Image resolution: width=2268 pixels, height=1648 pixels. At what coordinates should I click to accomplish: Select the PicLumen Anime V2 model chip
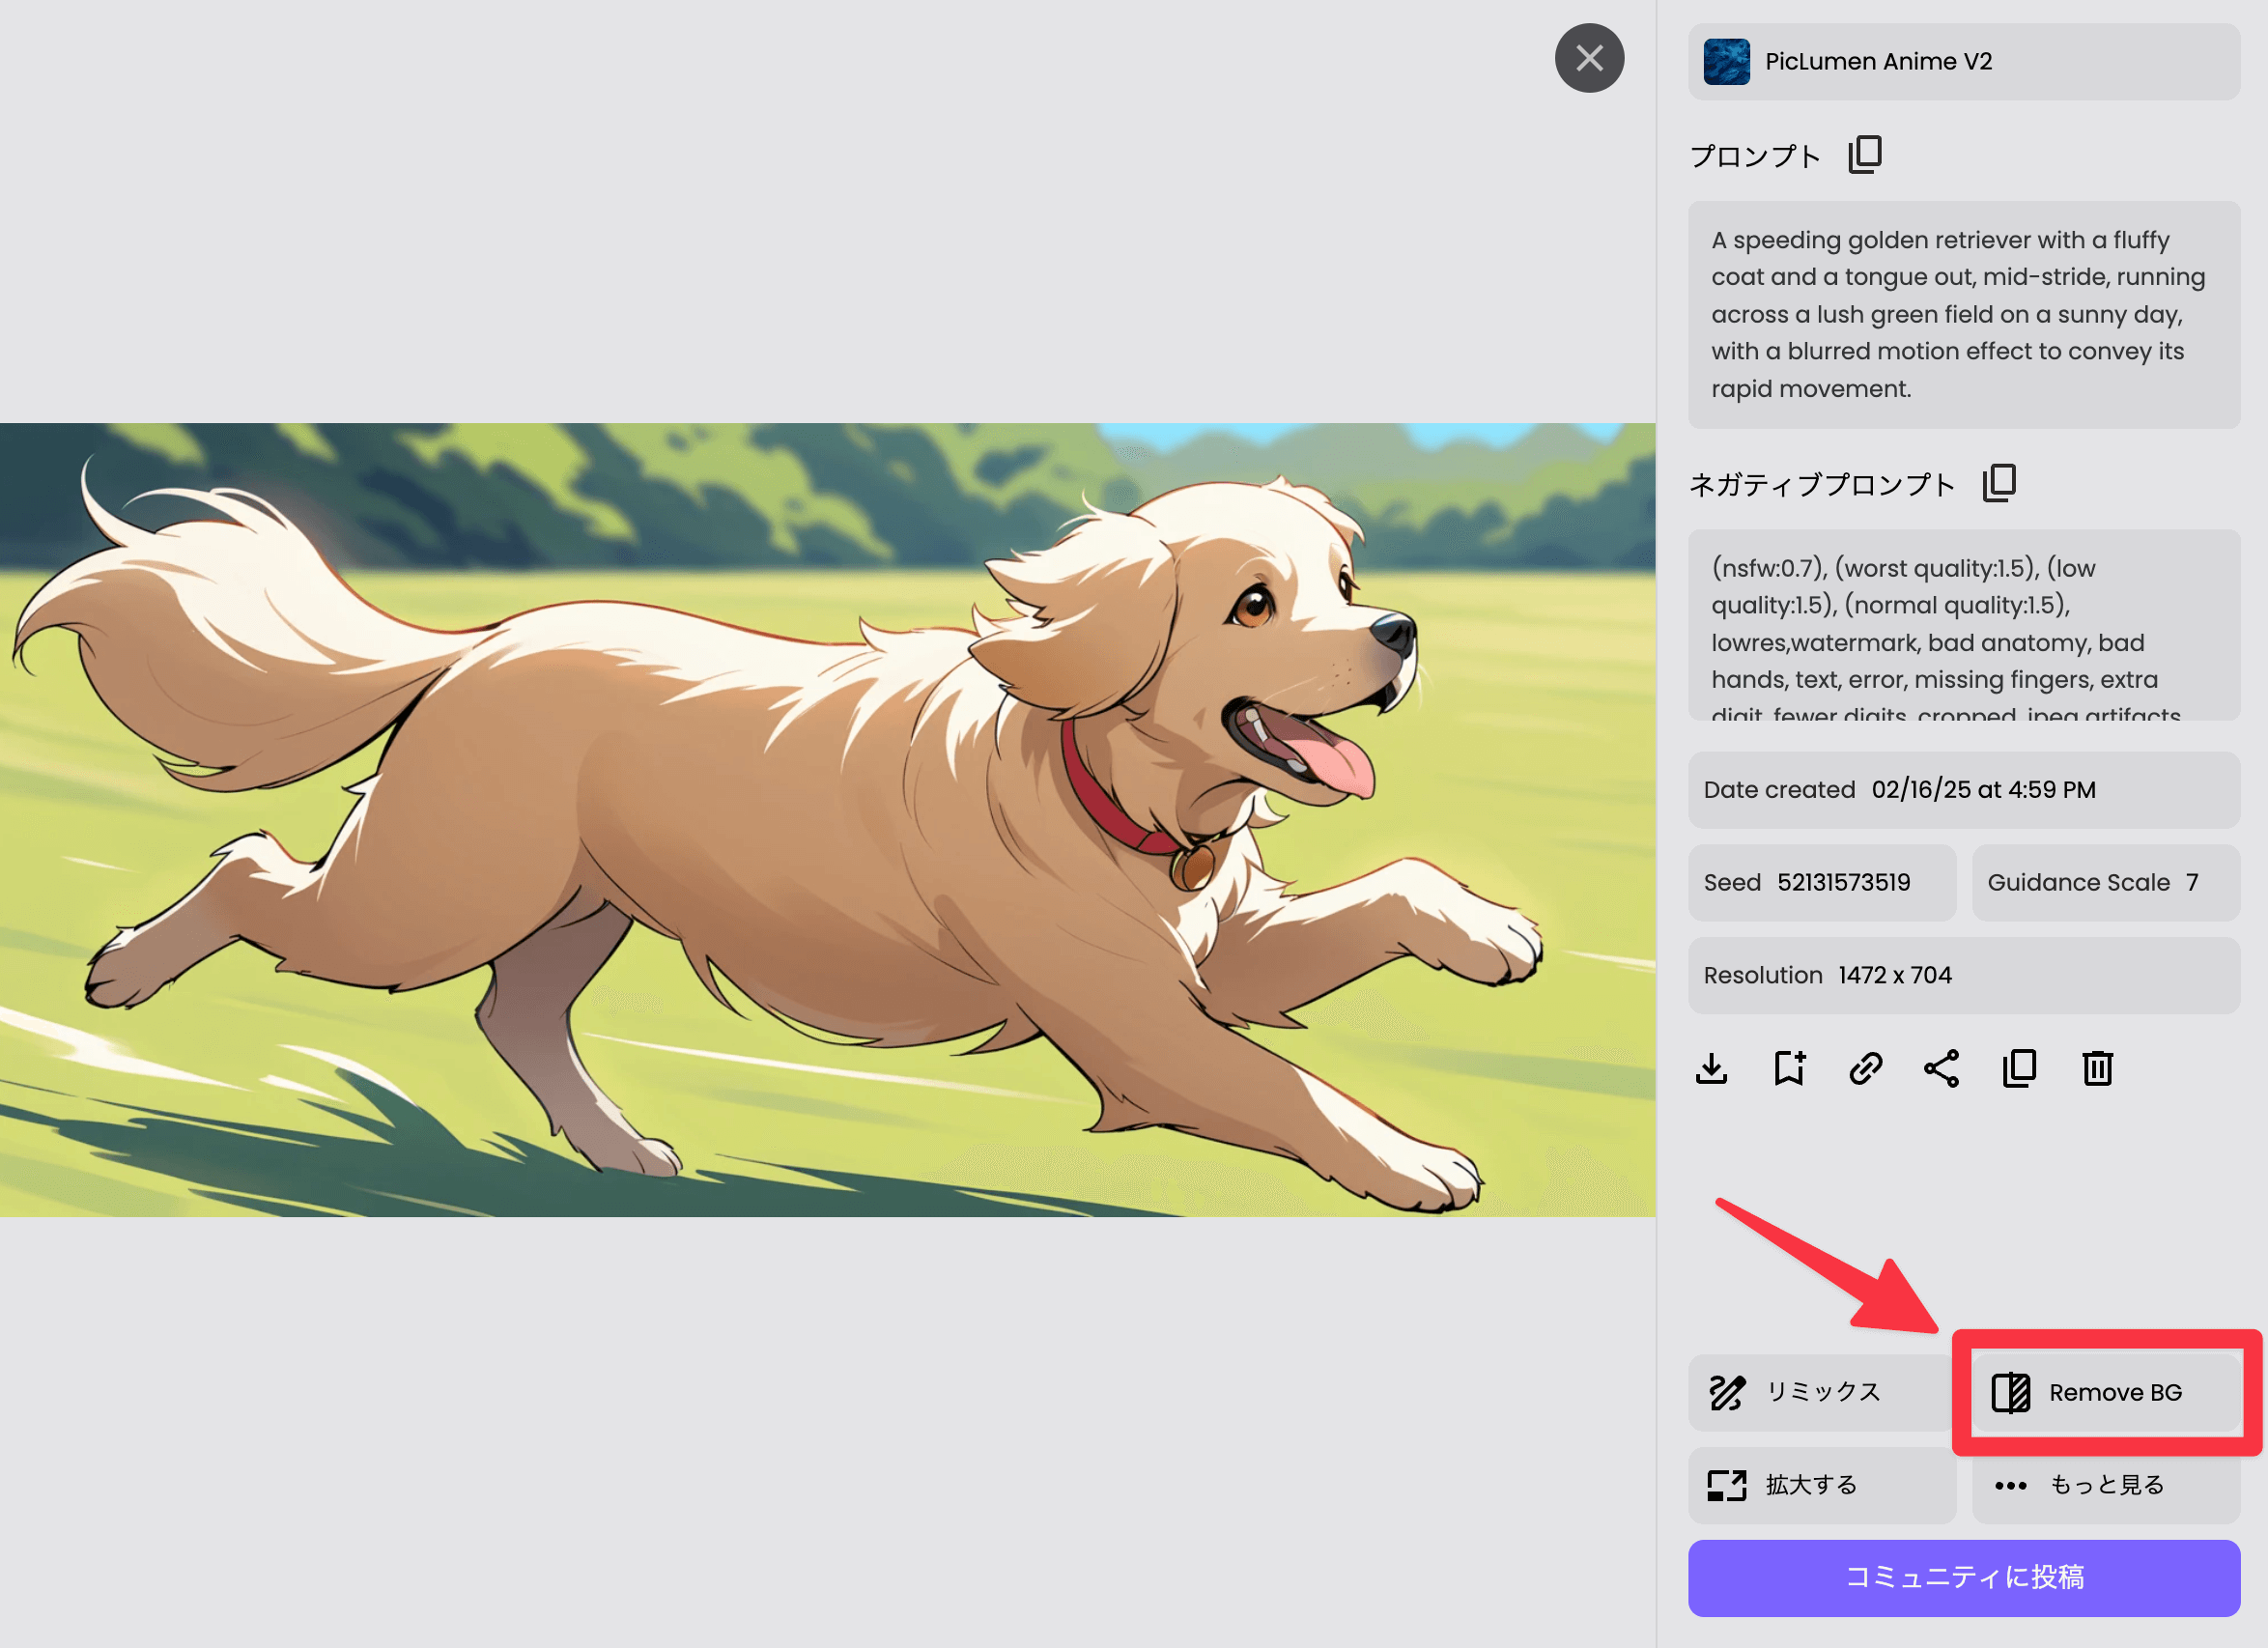(1963, 62)
